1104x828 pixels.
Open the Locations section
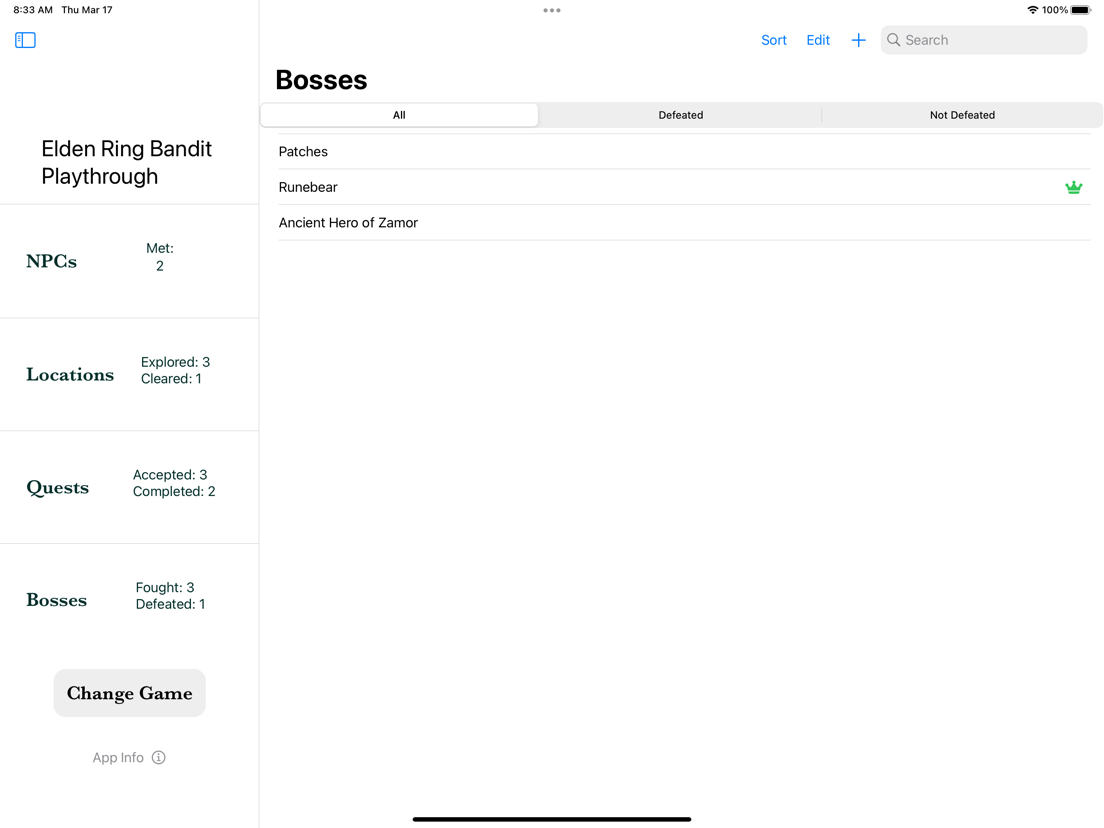point(130,375)
